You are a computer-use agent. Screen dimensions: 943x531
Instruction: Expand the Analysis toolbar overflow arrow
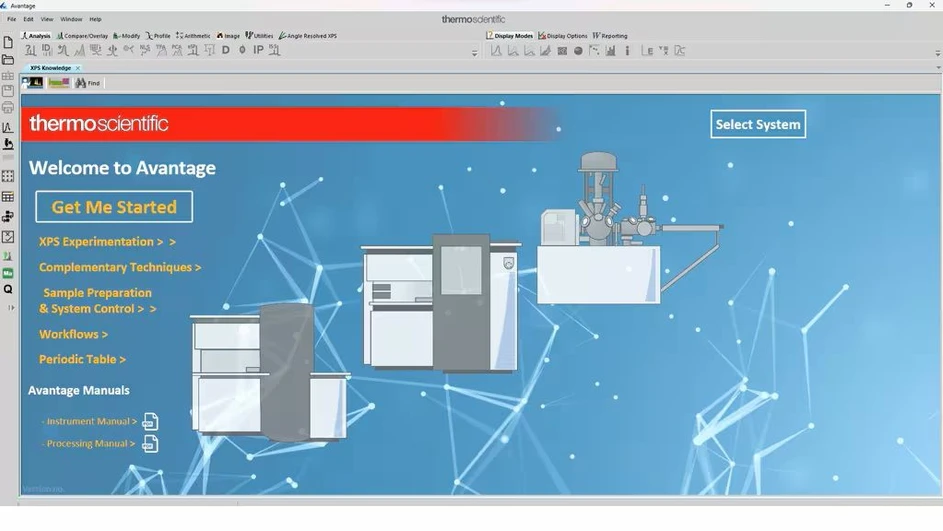[474, 53]
